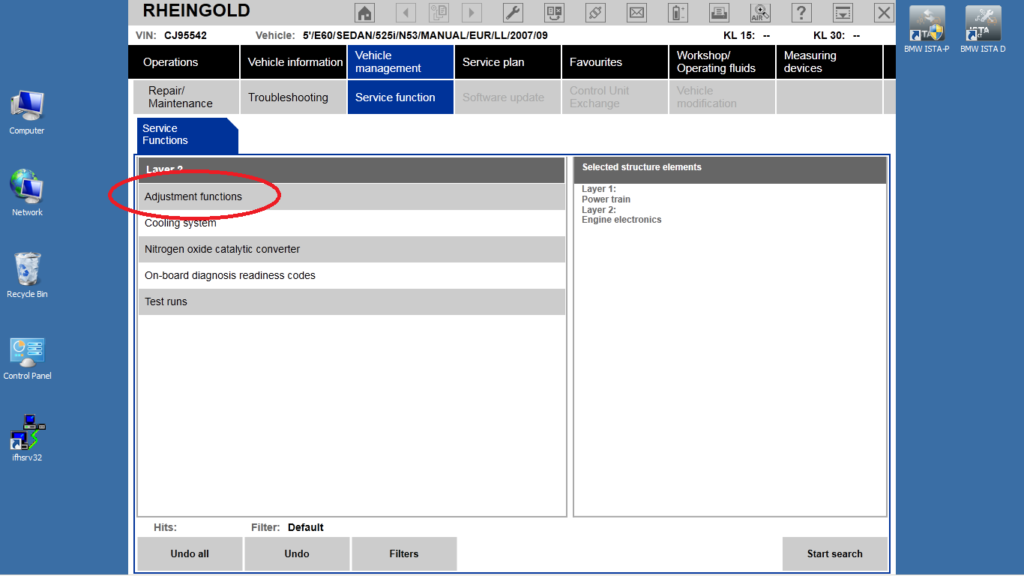1024x576 pixels.
Task: Open the AIR search icon
Action: click(x=760, y=12)
